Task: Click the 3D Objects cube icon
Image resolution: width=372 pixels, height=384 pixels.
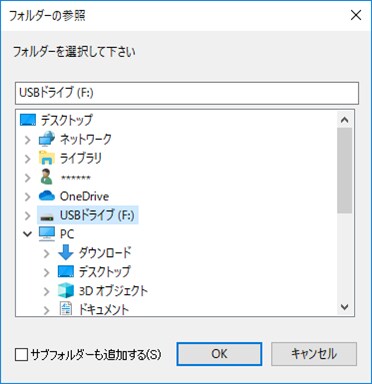Action: coord(66,290)
